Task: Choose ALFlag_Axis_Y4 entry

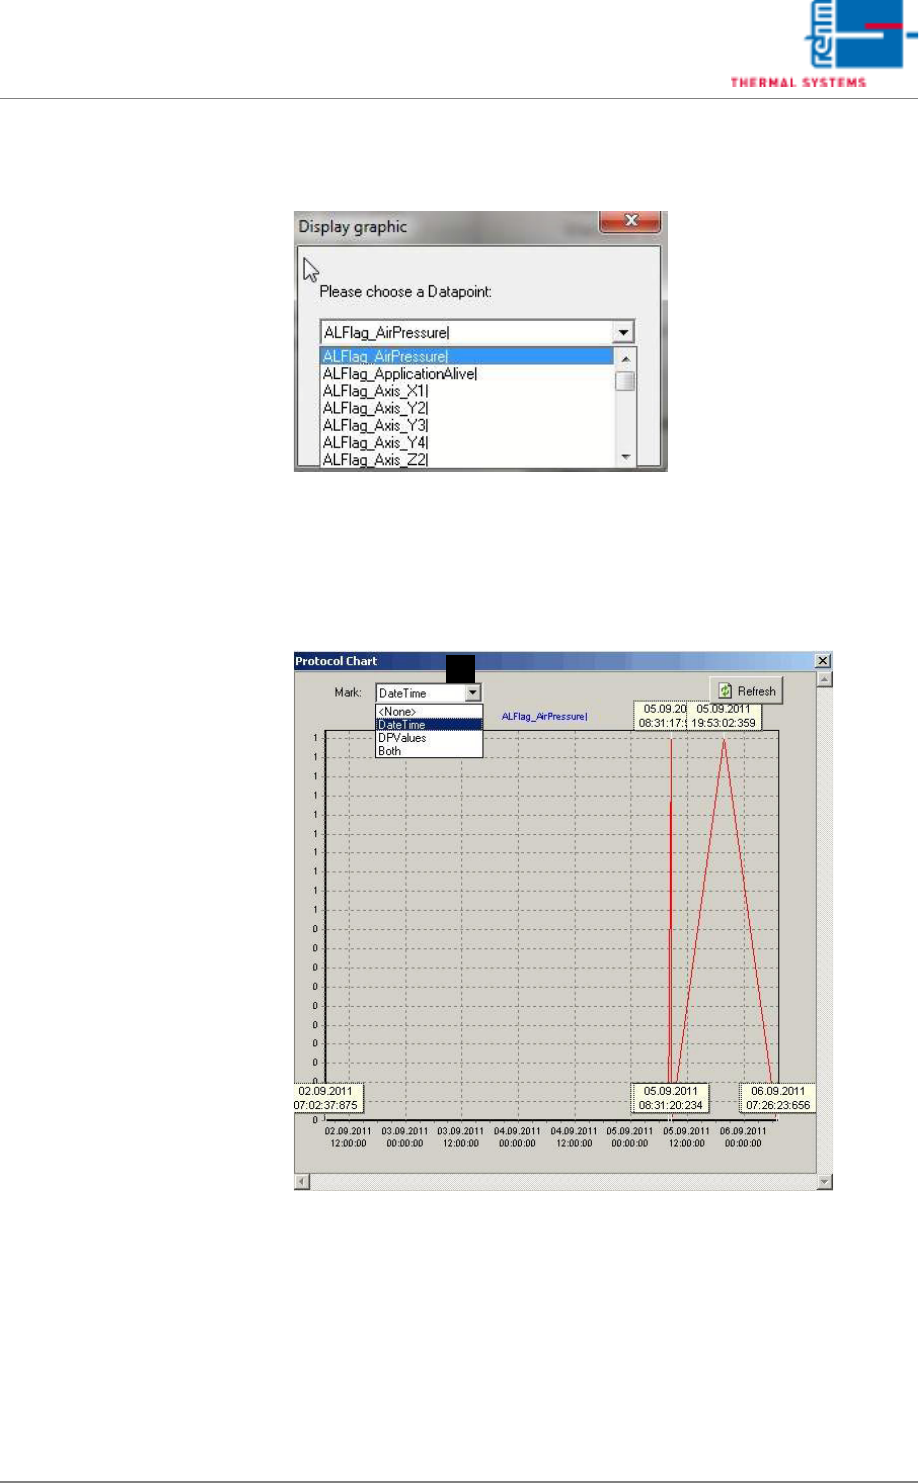Action: pyautogui.click(x=466, y=442)
